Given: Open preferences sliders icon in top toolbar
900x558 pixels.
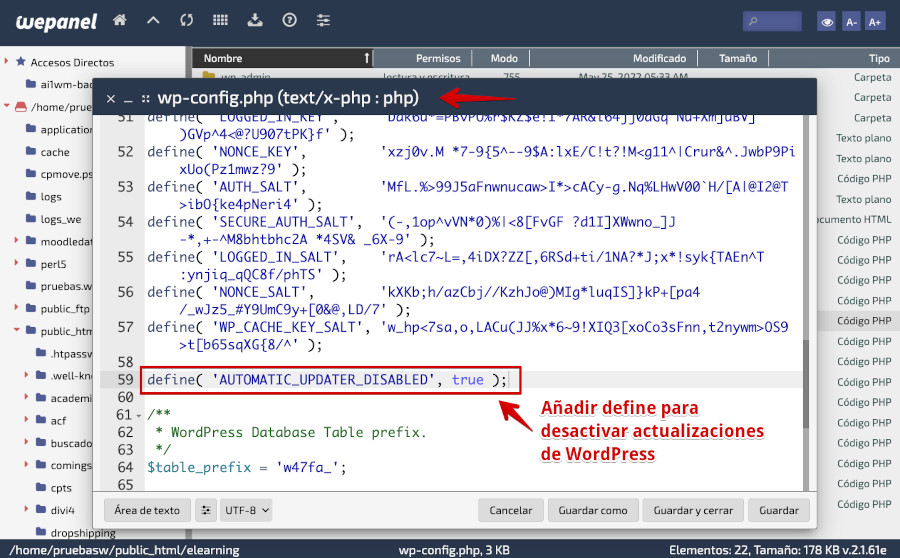Looking at the screenshot, I should tap(323, 21).
